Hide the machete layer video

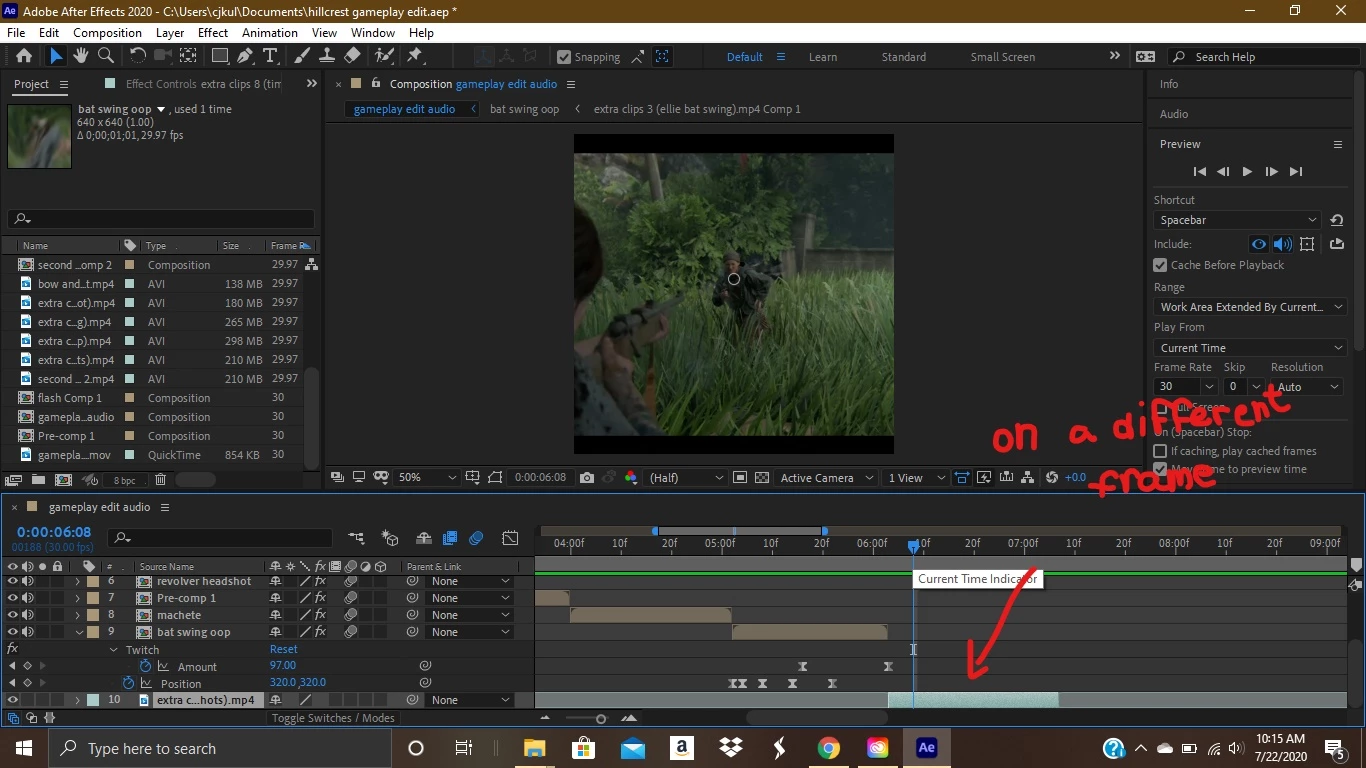13,615
